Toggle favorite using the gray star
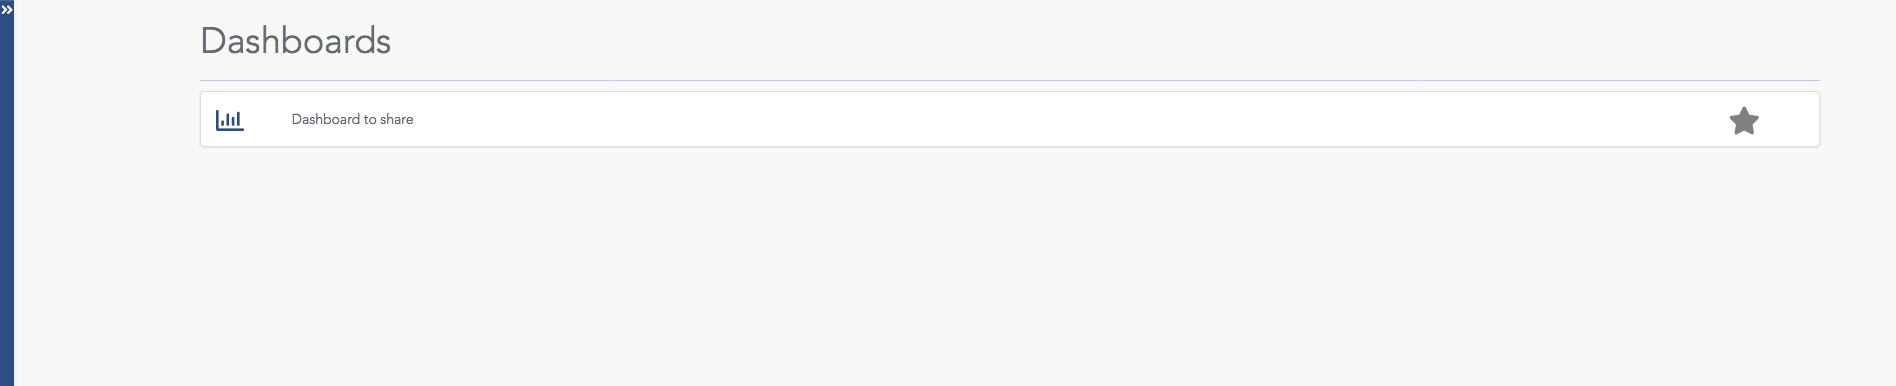The width and height of the screenshot is (1896, 386). (x=1744, y=120)
